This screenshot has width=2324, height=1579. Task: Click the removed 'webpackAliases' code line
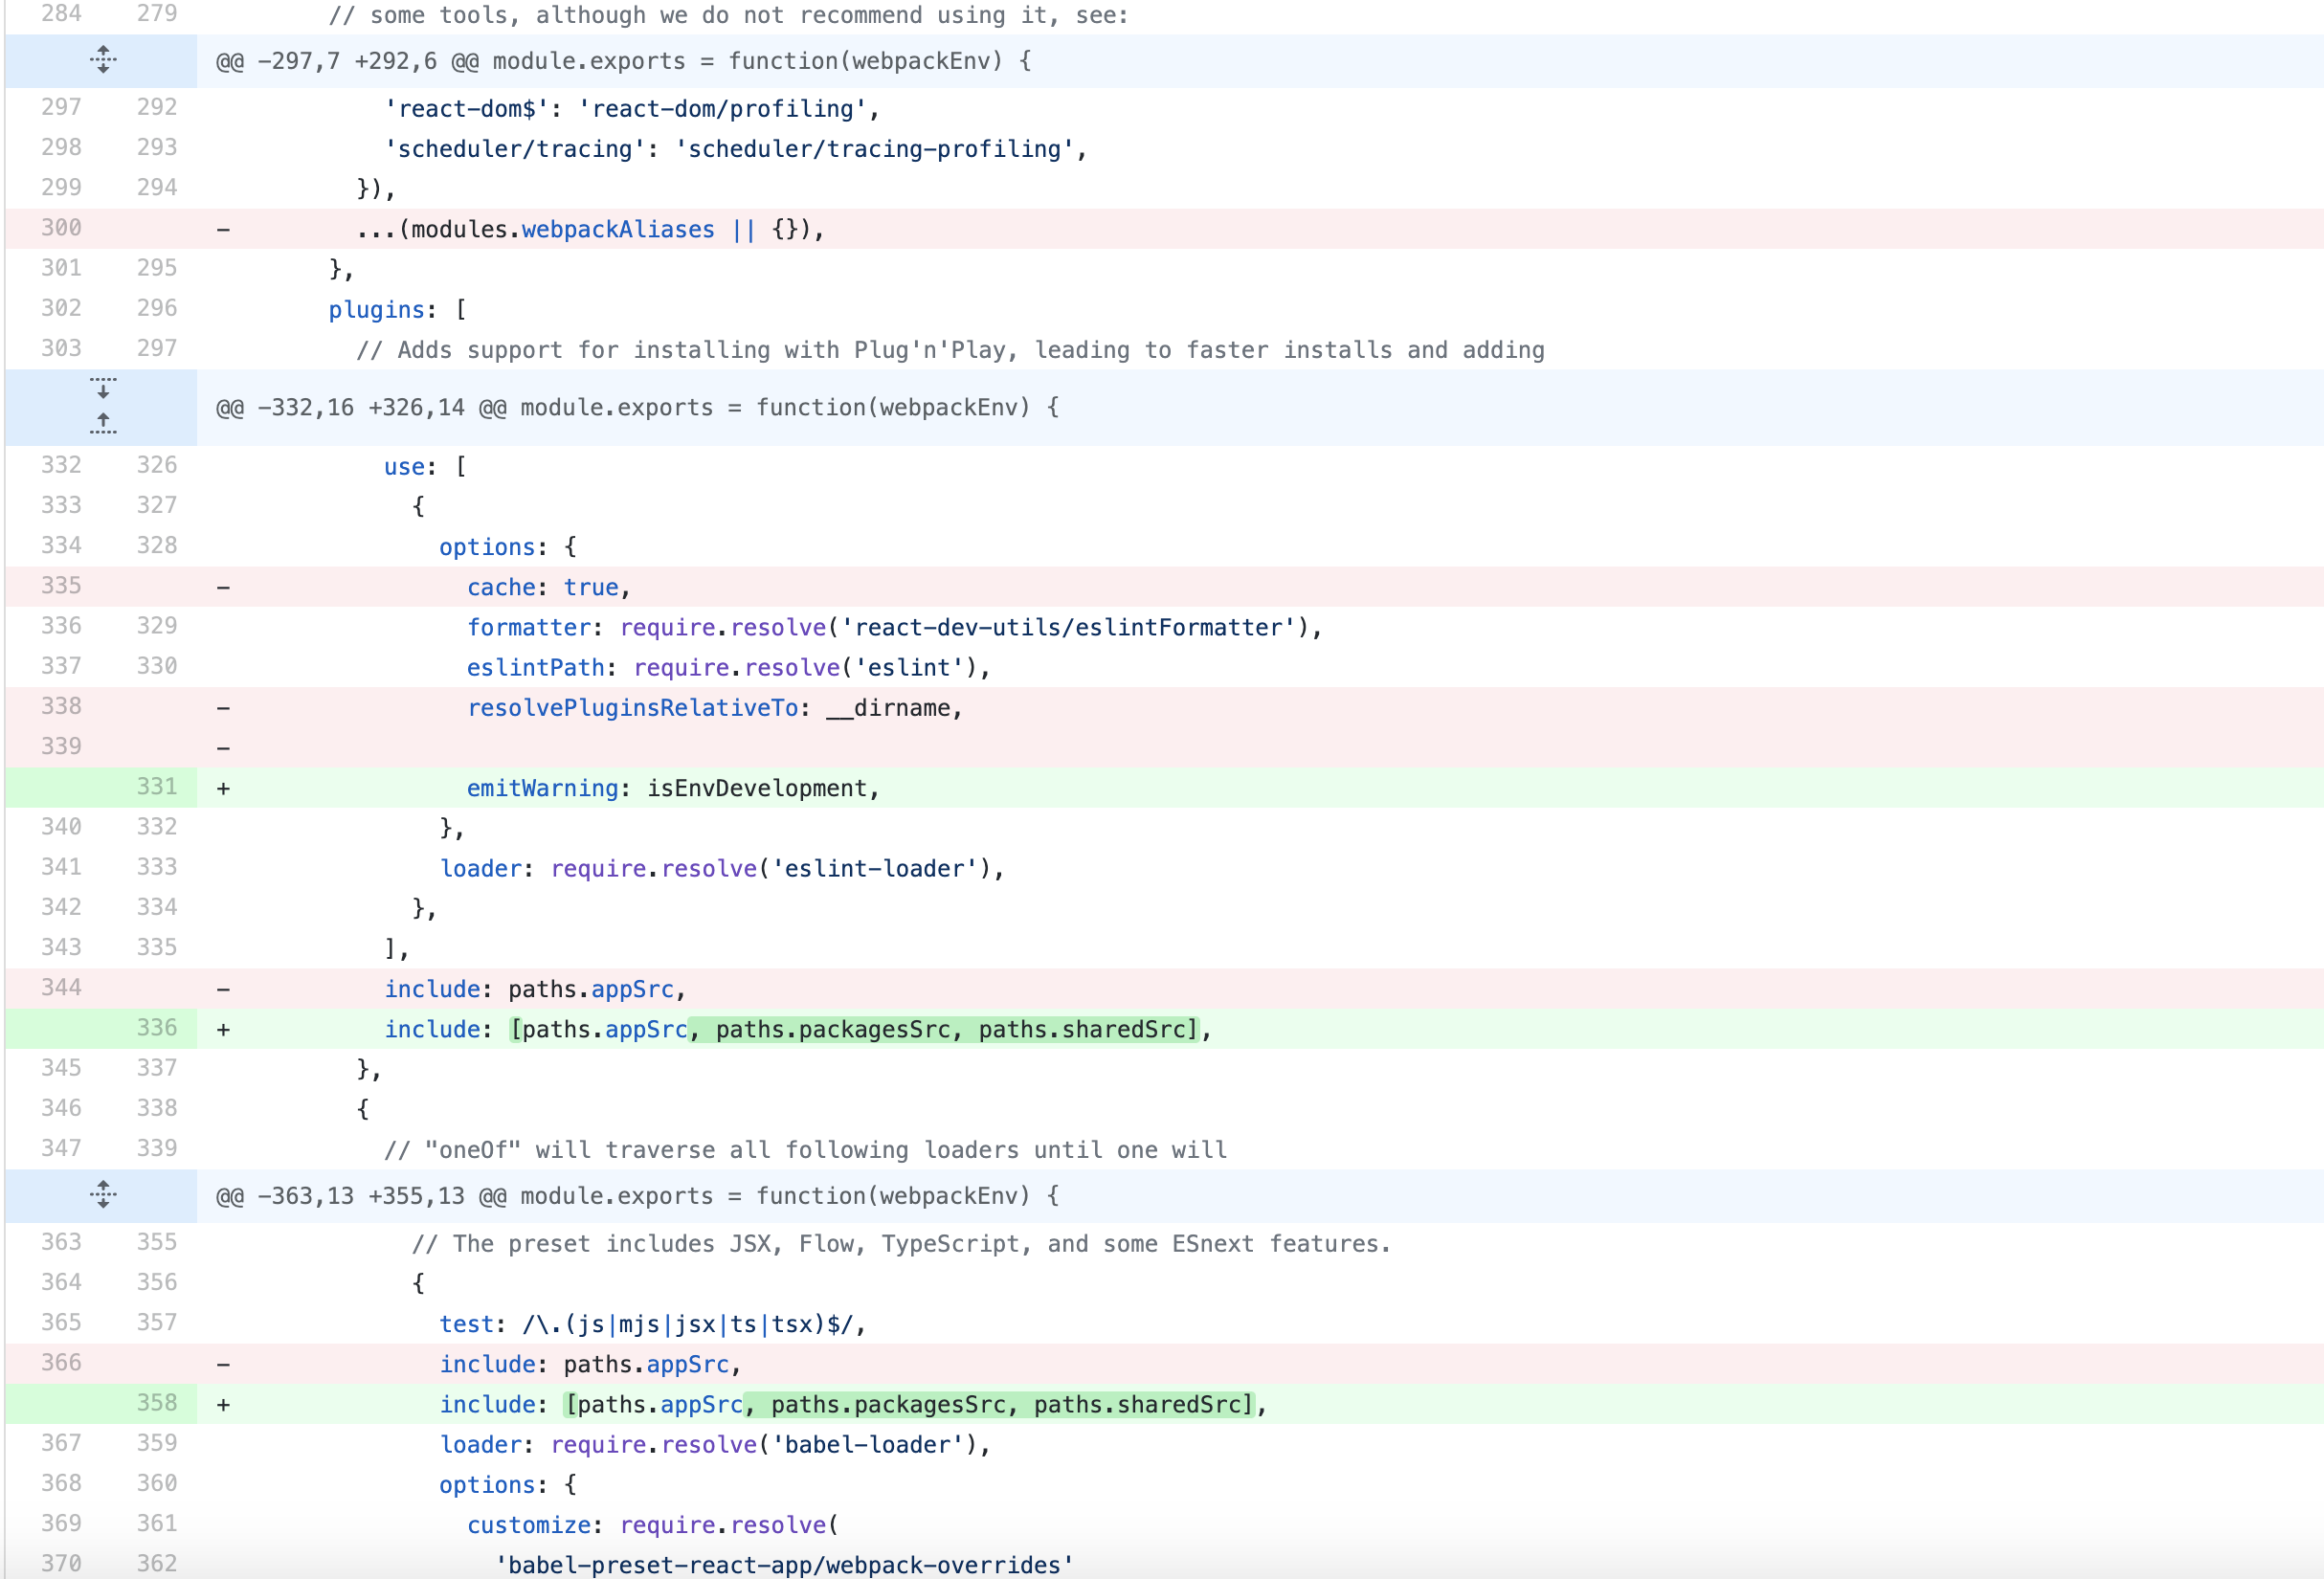[x=590, y=229]
